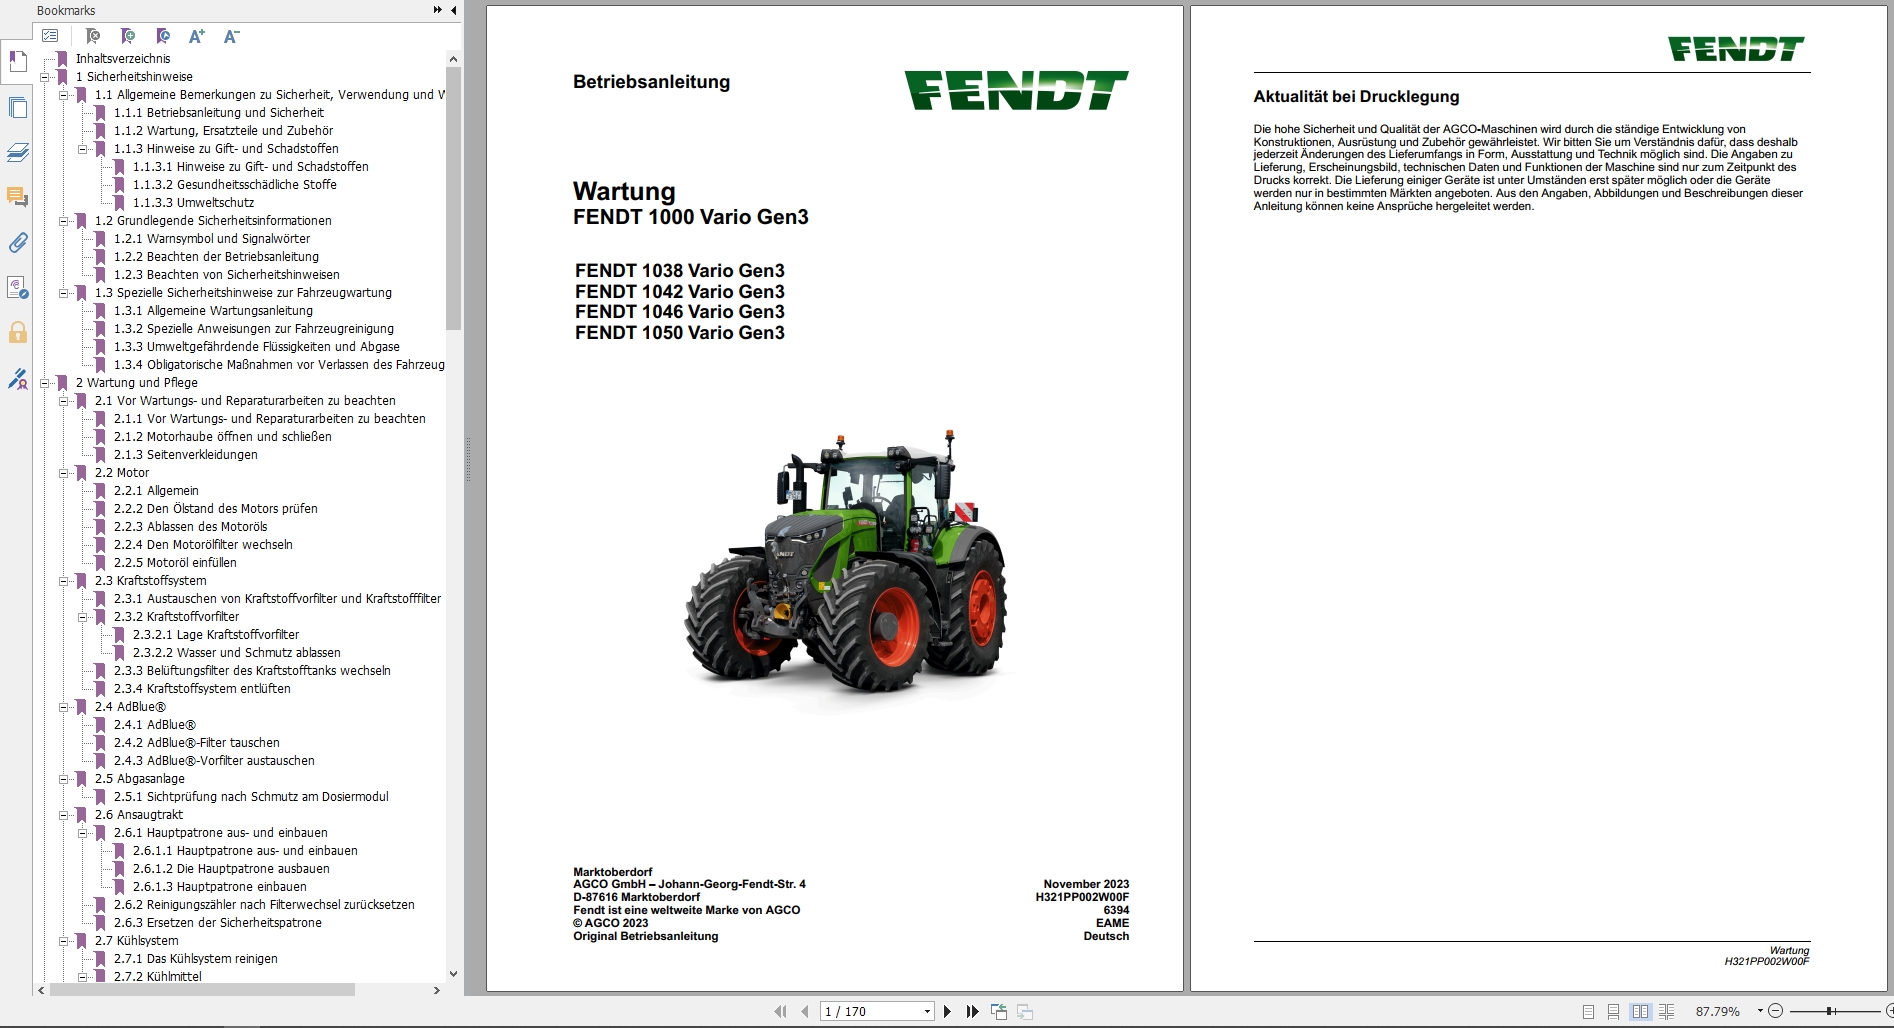
Task: Expand all bookmarks with double-arrow icon
Action: [x=438, y=10]
